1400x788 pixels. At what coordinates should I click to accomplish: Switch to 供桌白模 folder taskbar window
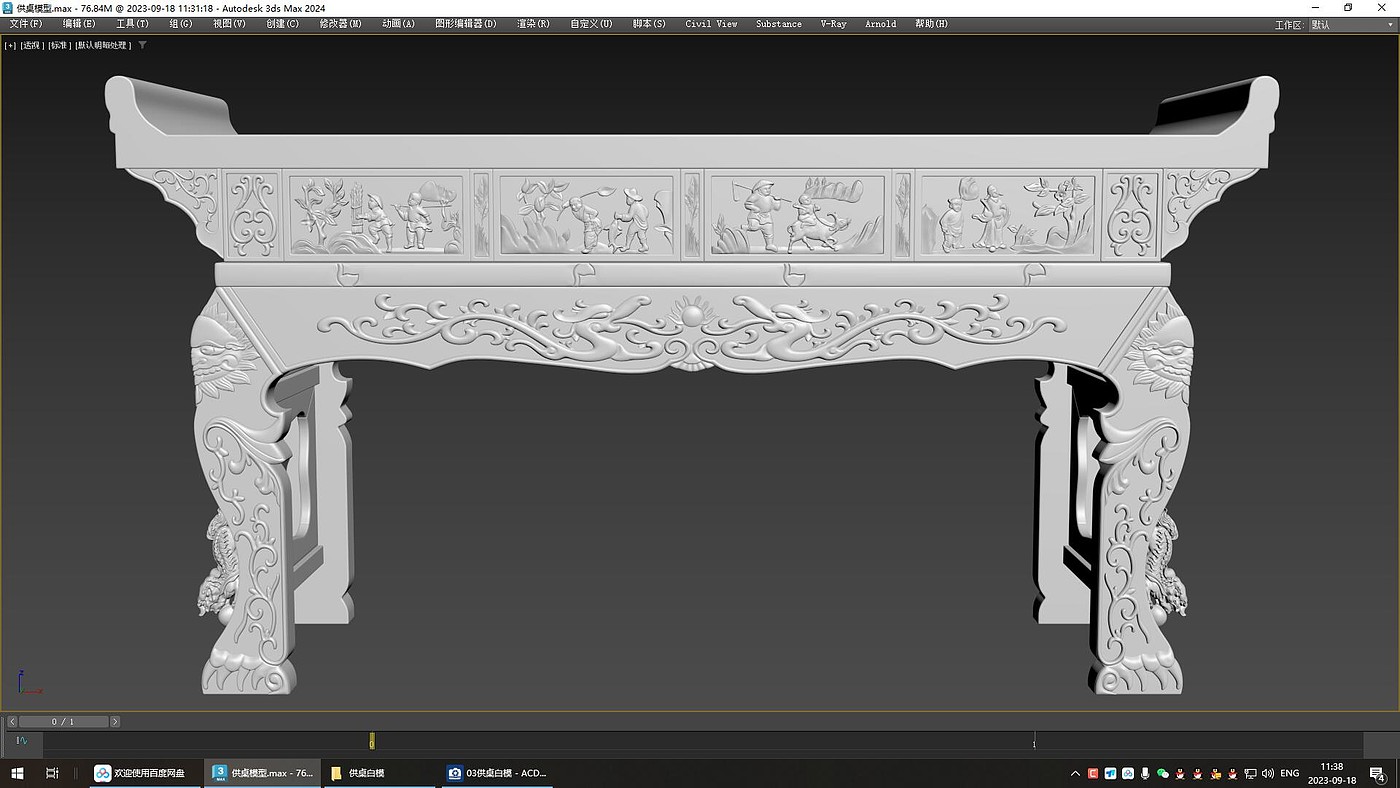pos(380,773)
